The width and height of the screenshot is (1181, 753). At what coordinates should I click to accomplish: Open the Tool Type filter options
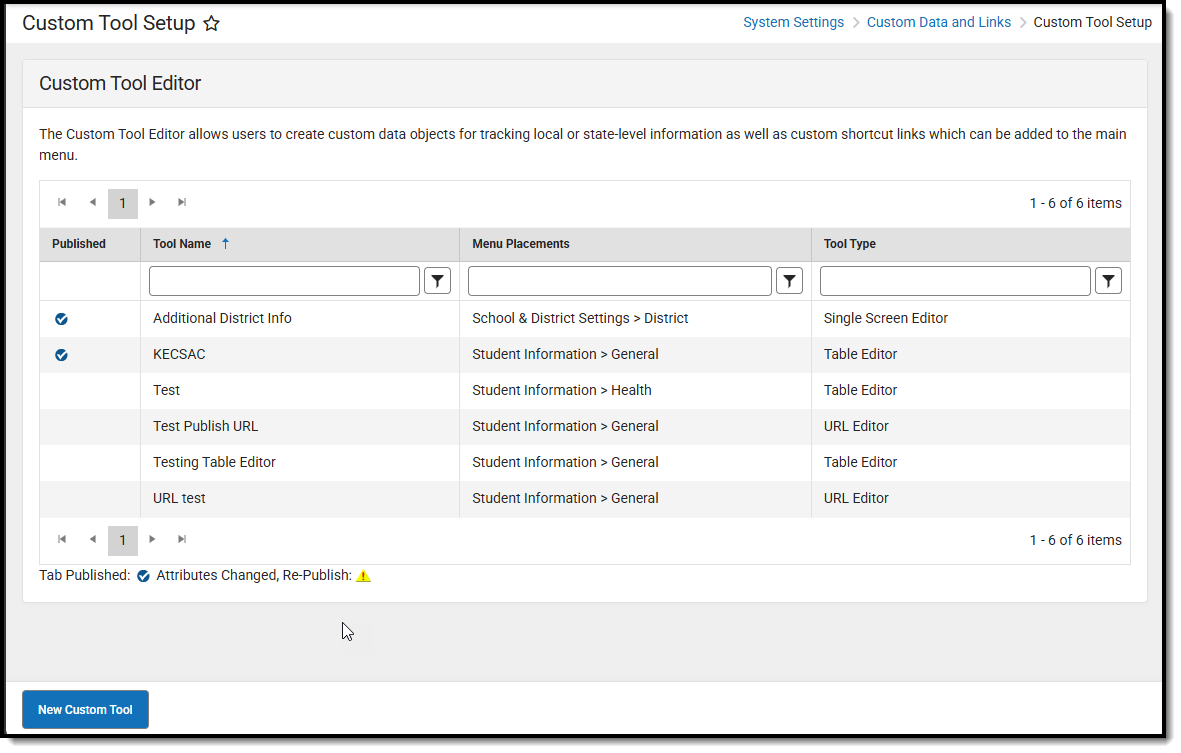1108,281
